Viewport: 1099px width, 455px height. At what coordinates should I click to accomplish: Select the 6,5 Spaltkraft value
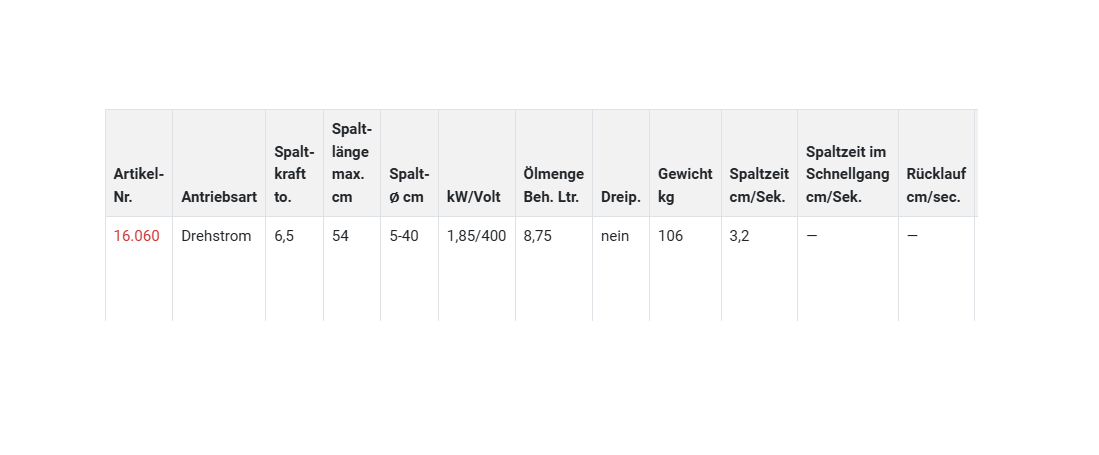pos(284,236)
